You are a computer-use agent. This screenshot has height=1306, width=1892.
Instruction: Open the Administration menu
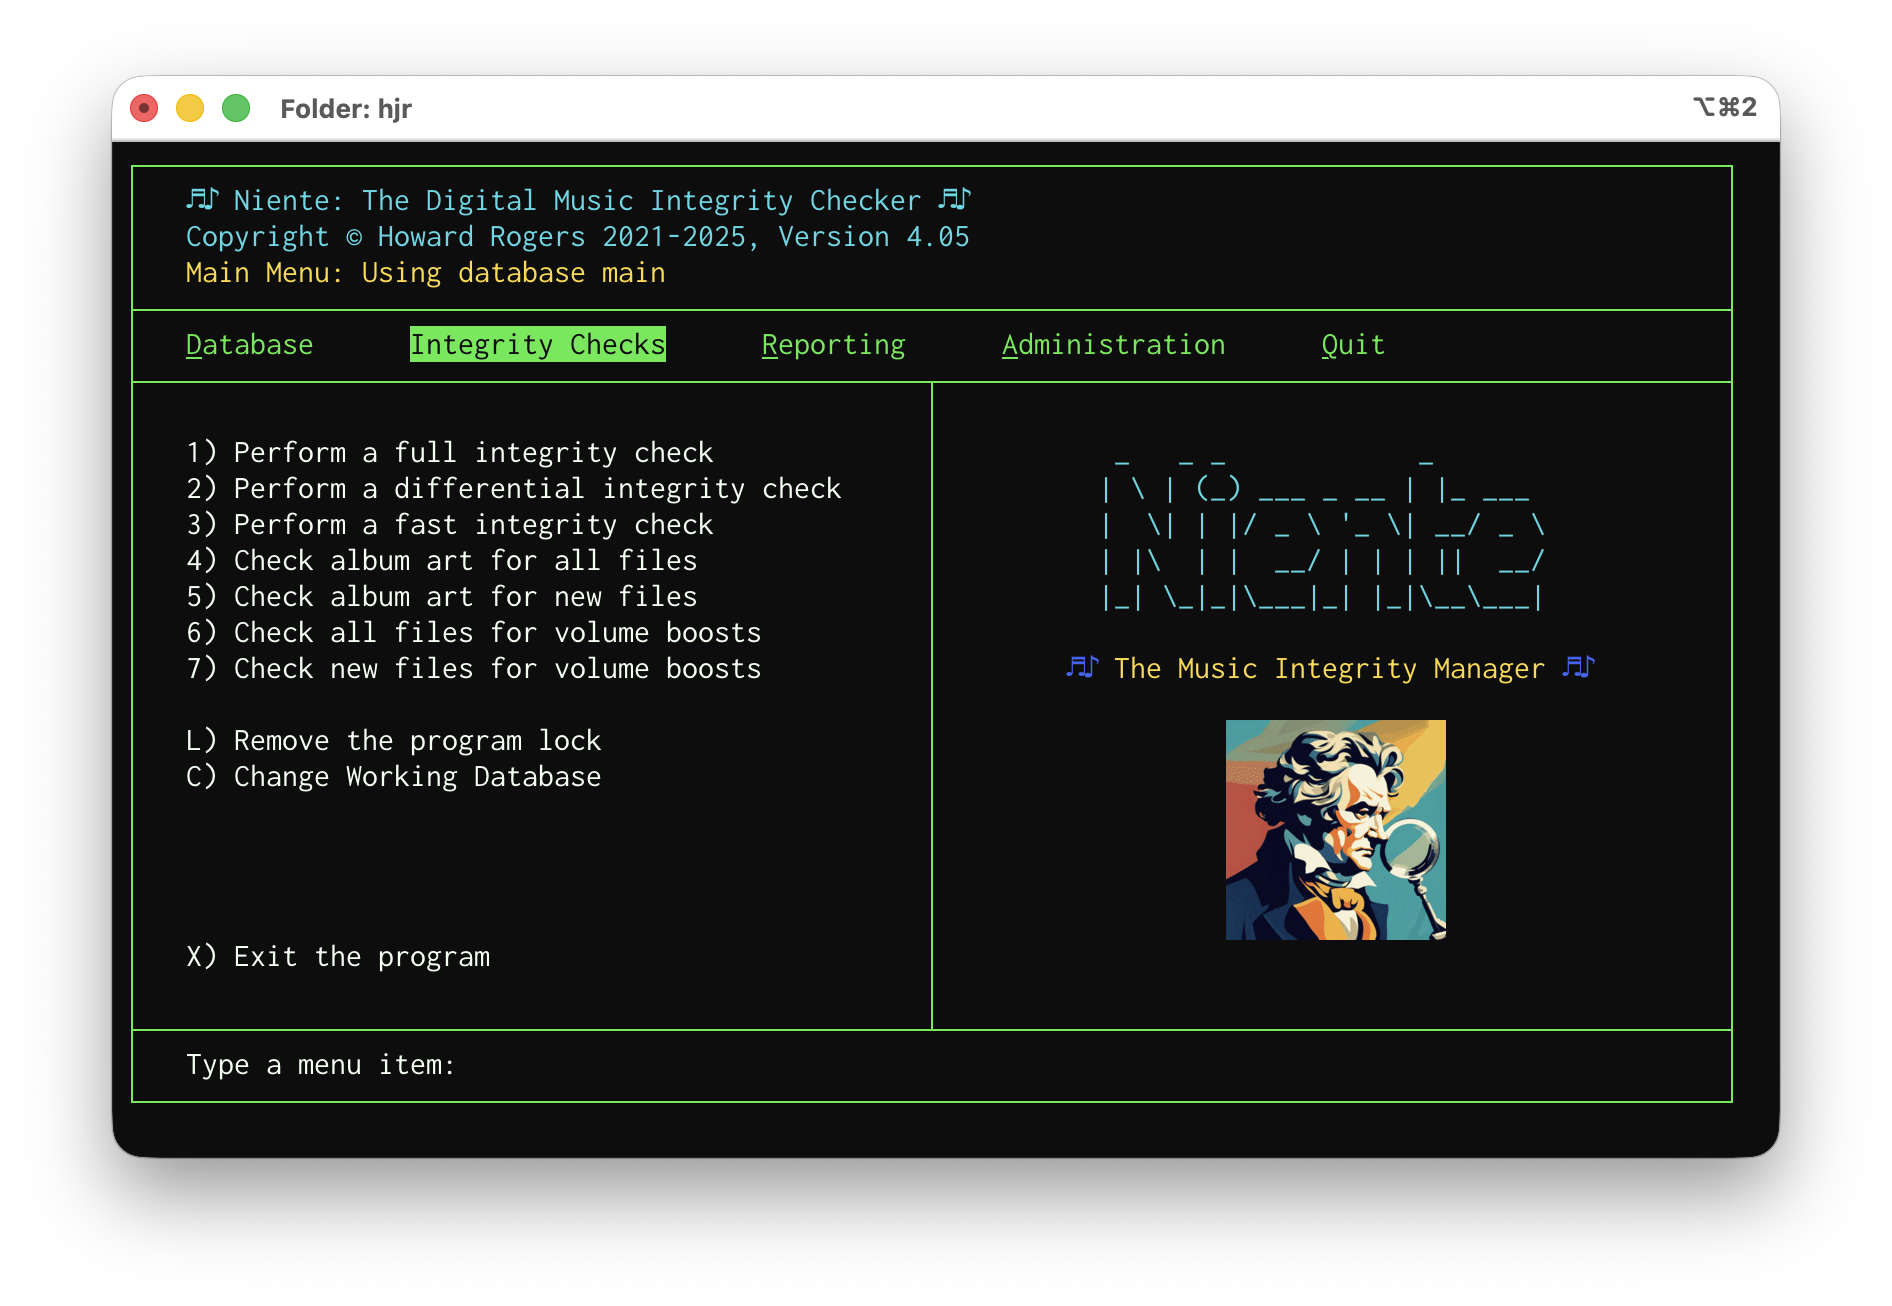(x=1113, y=345)
